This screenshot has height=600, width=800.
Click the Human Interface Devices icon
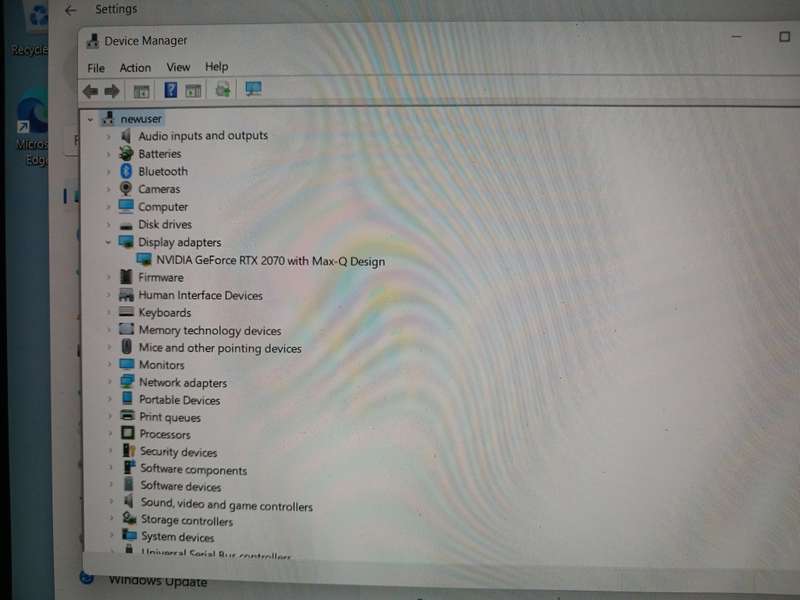point(126,294)
